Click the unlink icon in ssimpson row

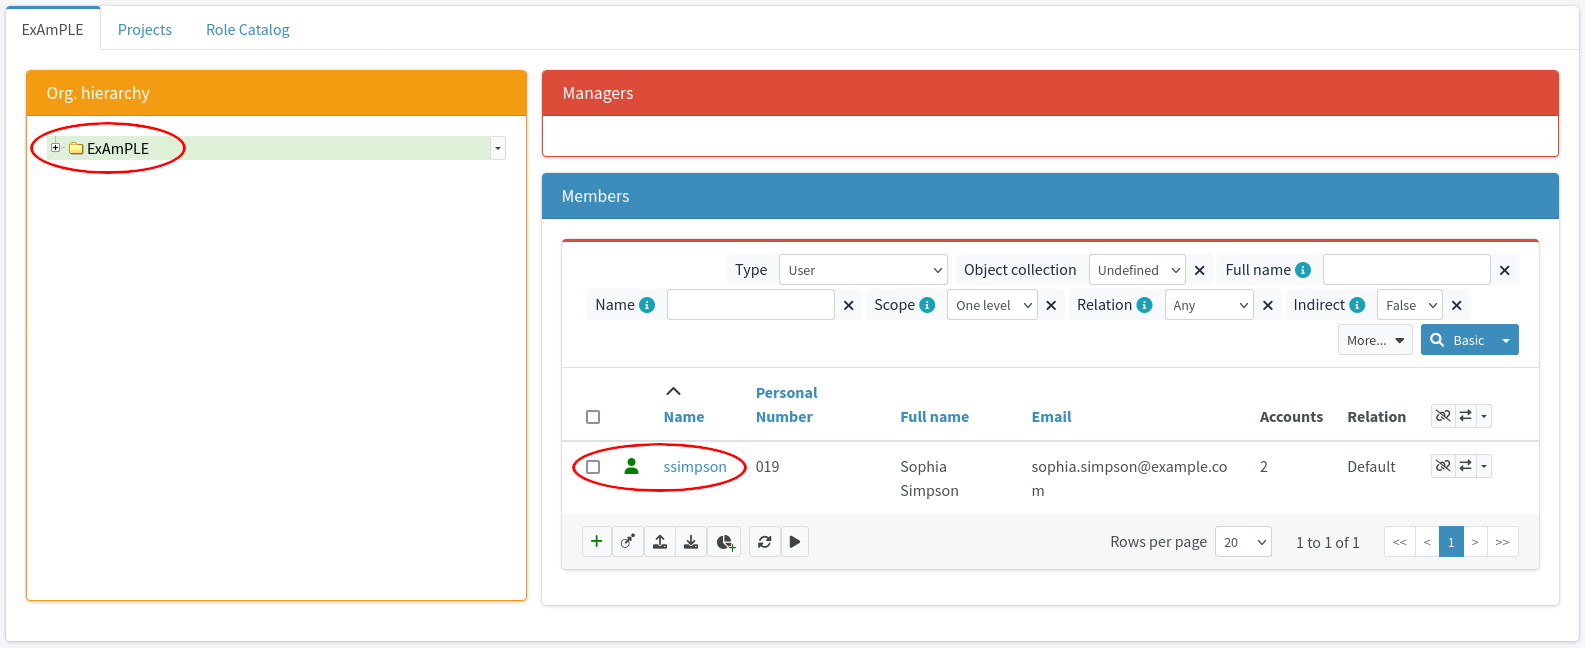(x=1443, y=466)
